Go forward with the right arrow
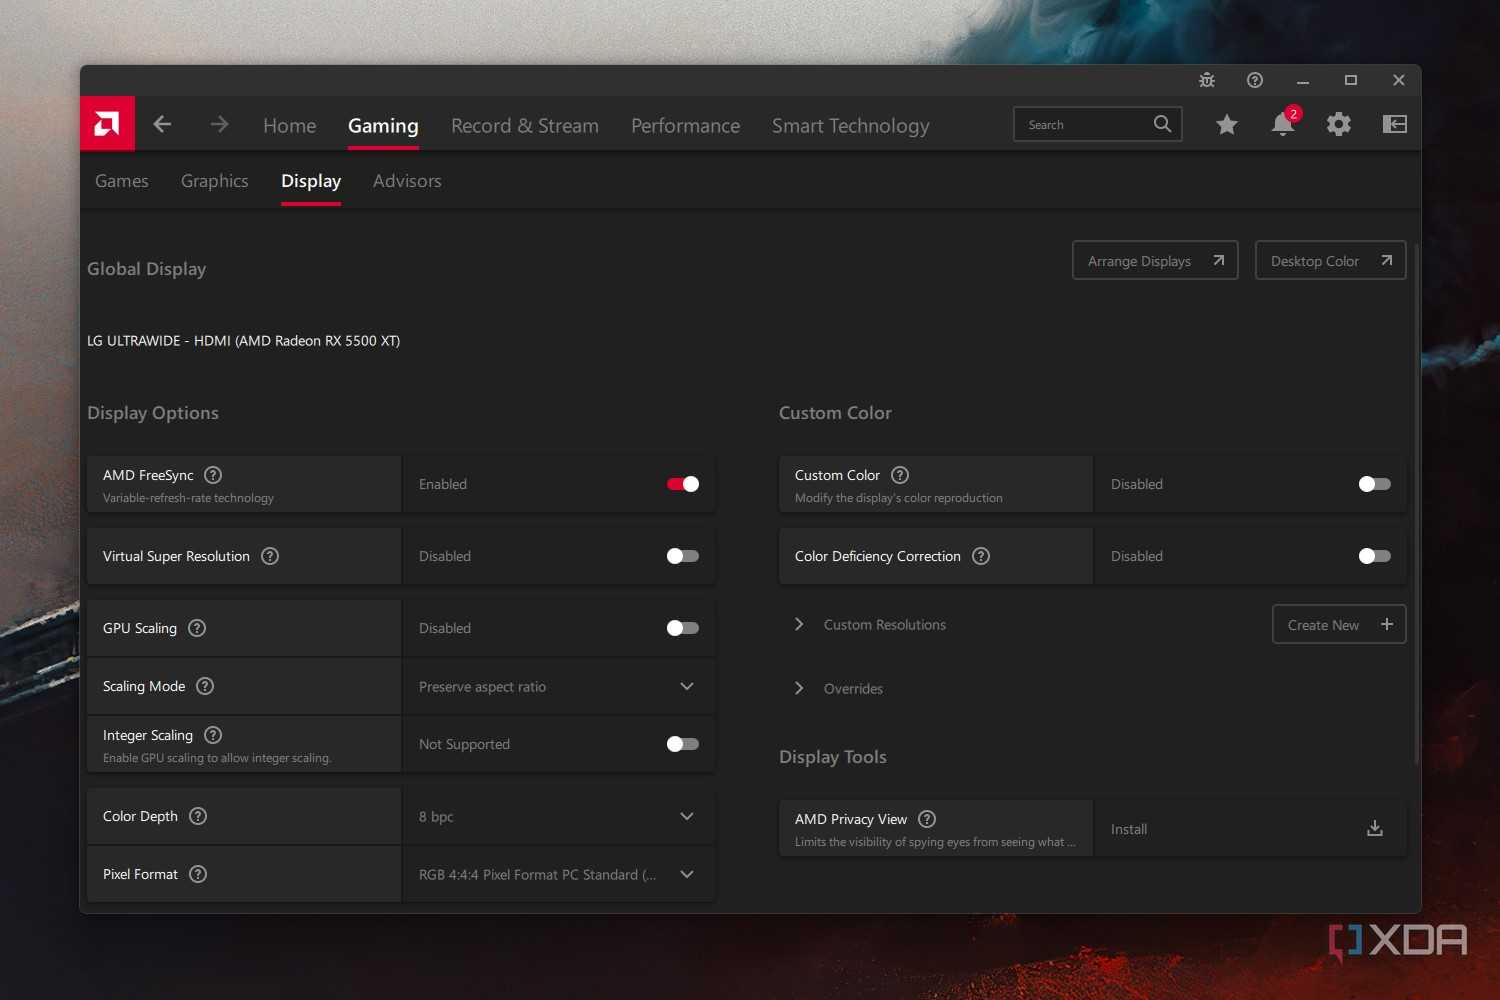Viewport: 1500px width, 1000px height. (219, 124)
